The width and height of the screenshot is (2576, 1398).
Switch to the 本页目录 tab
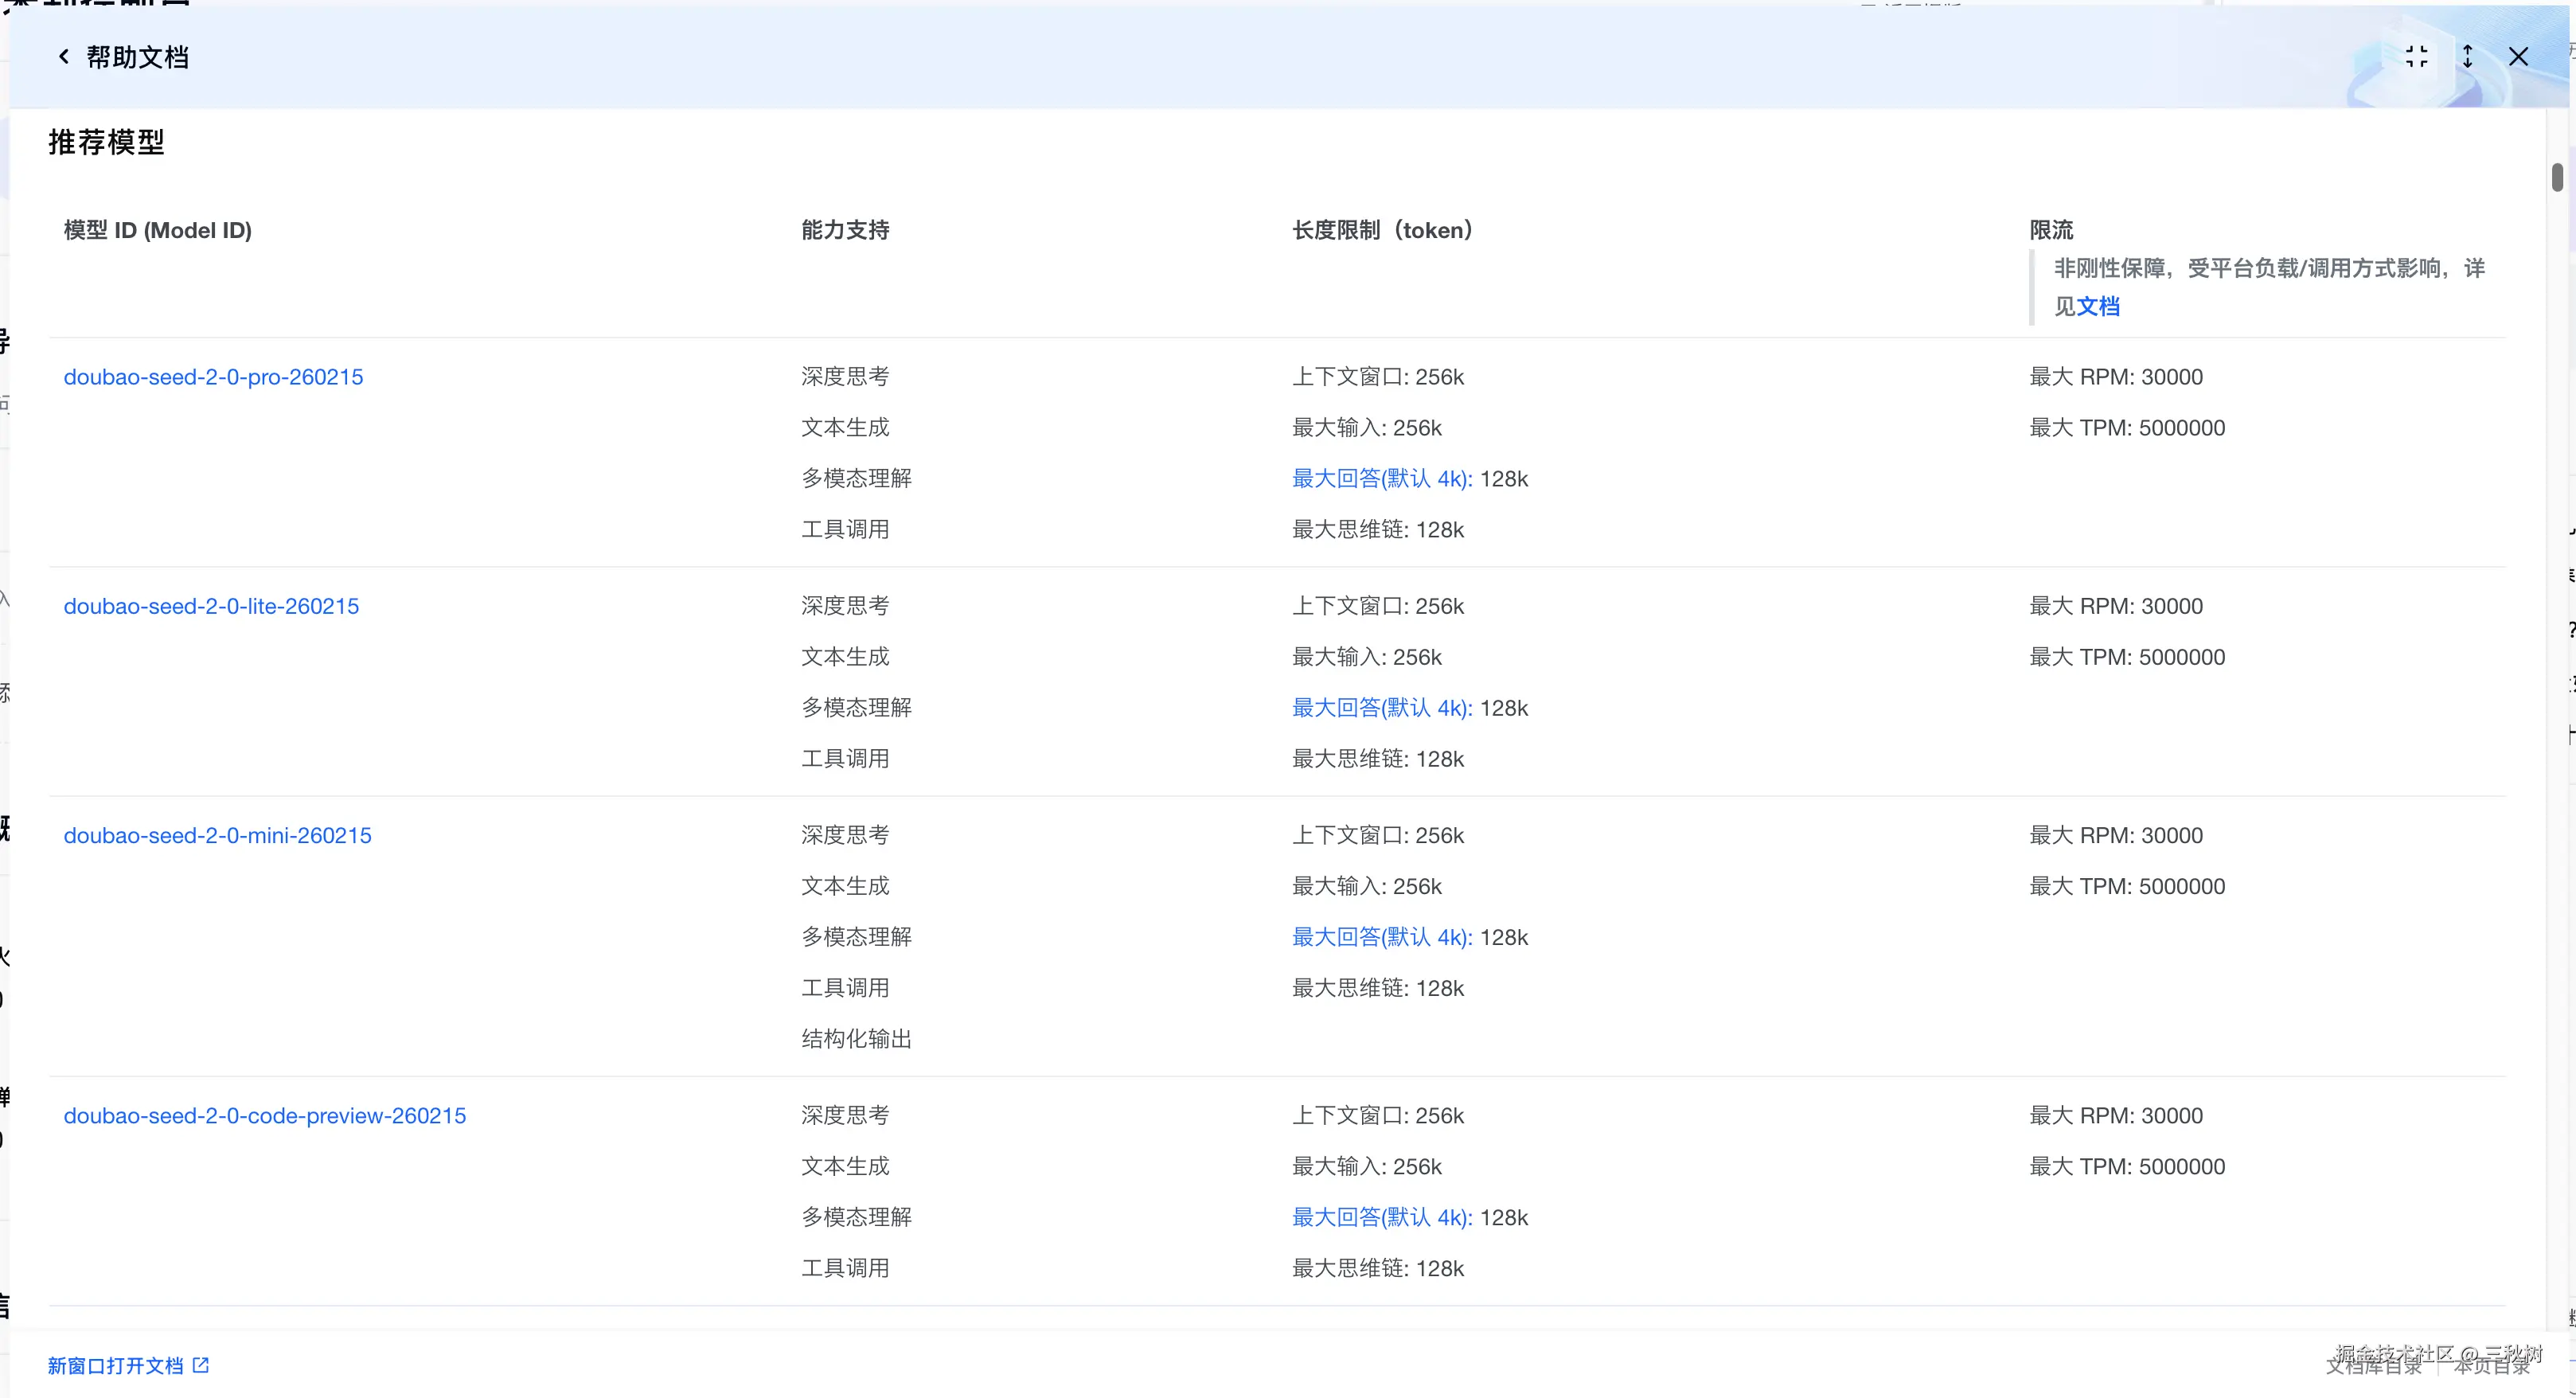pyautogui.click(x=2491, y=1367)
